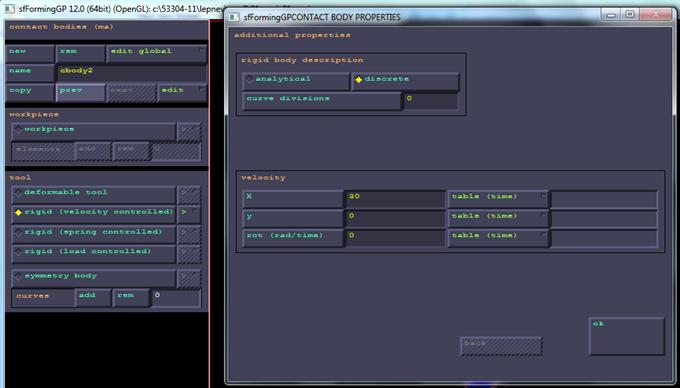Select the deformable tool option
This screenshot has height=388, width=680.
(93, 194)
